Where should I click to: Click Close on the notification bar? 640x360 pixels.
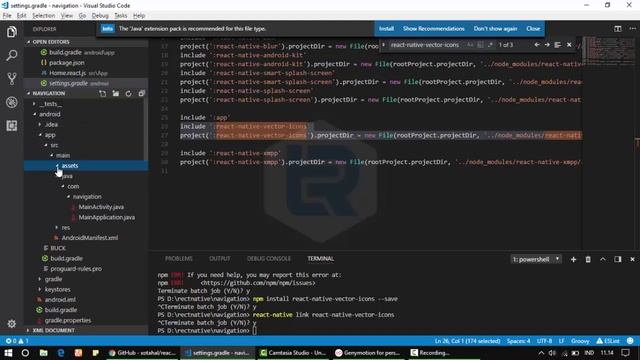[533, 29]
